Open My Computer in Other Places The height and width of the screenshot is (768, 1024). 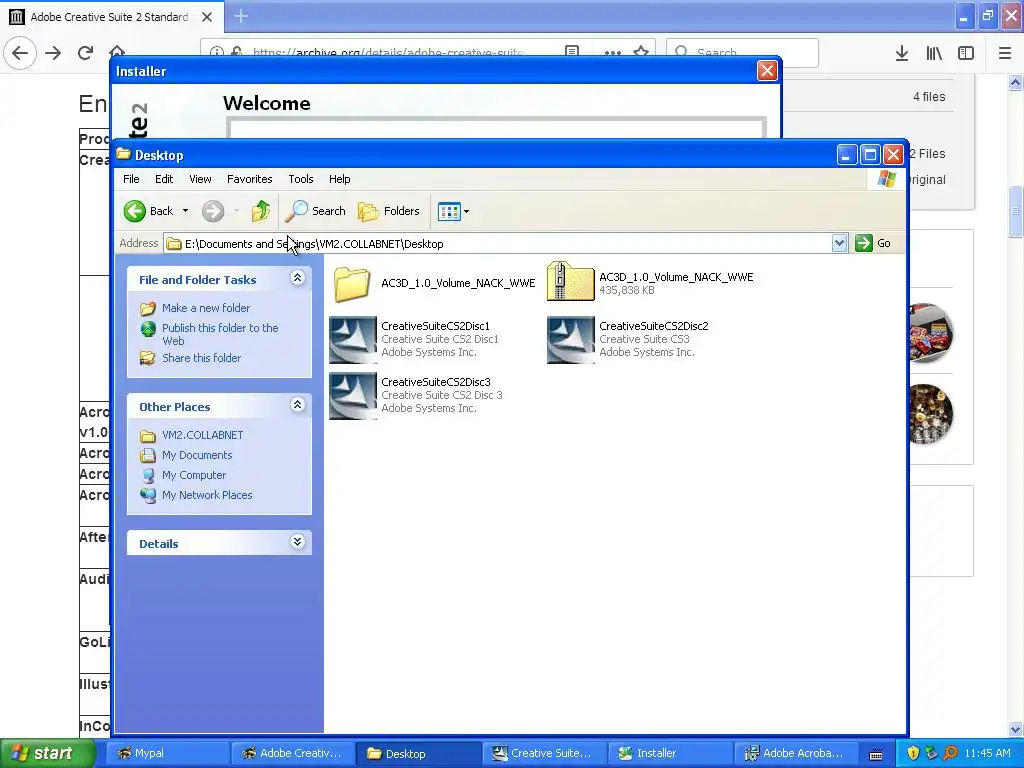(194, 475)
